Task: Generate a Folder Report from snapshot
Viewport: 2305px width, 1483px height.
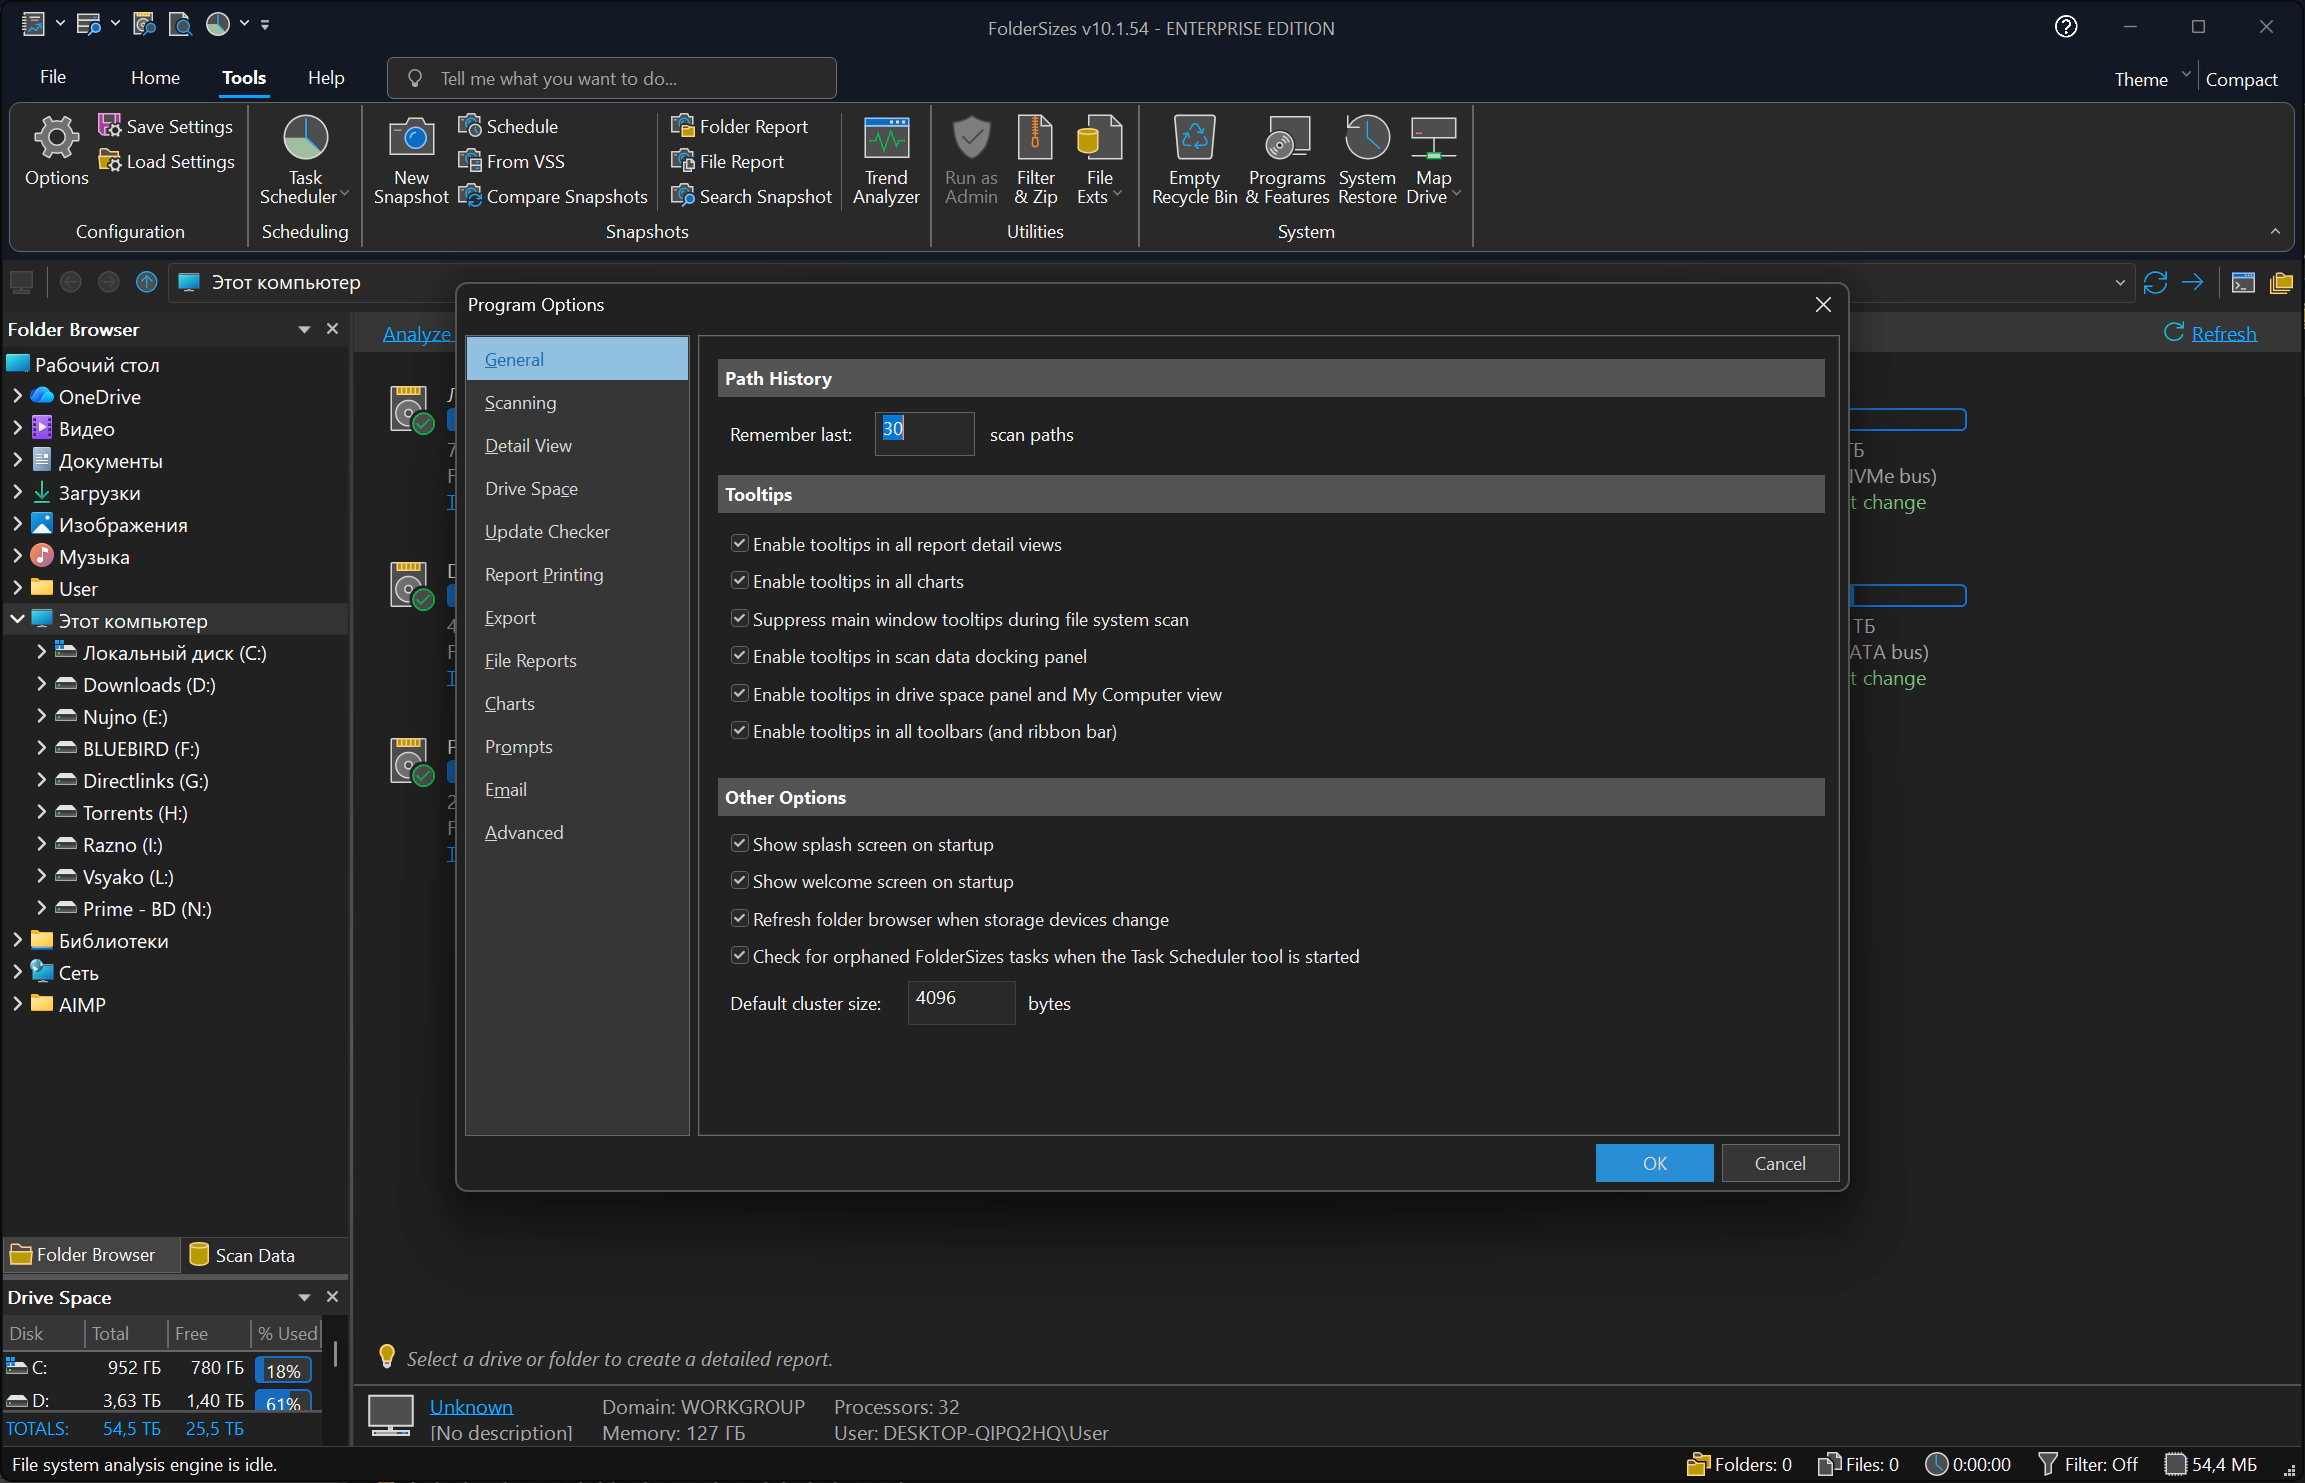Action: click(740, 126)
